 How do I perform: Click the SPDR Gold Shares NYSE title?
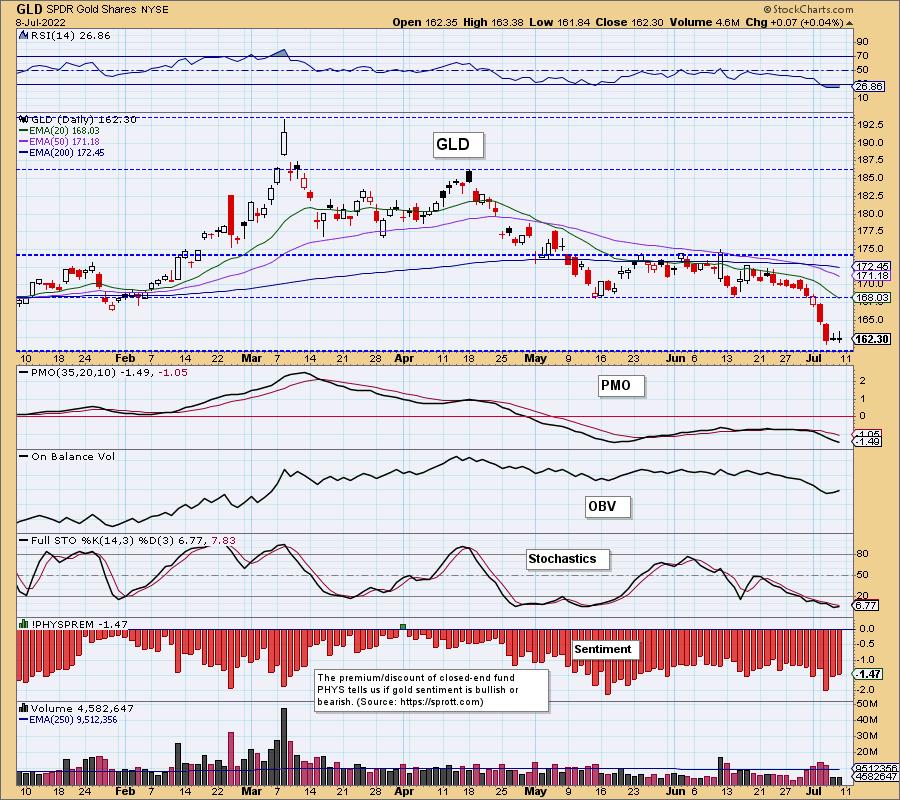(x=107, y=9)
